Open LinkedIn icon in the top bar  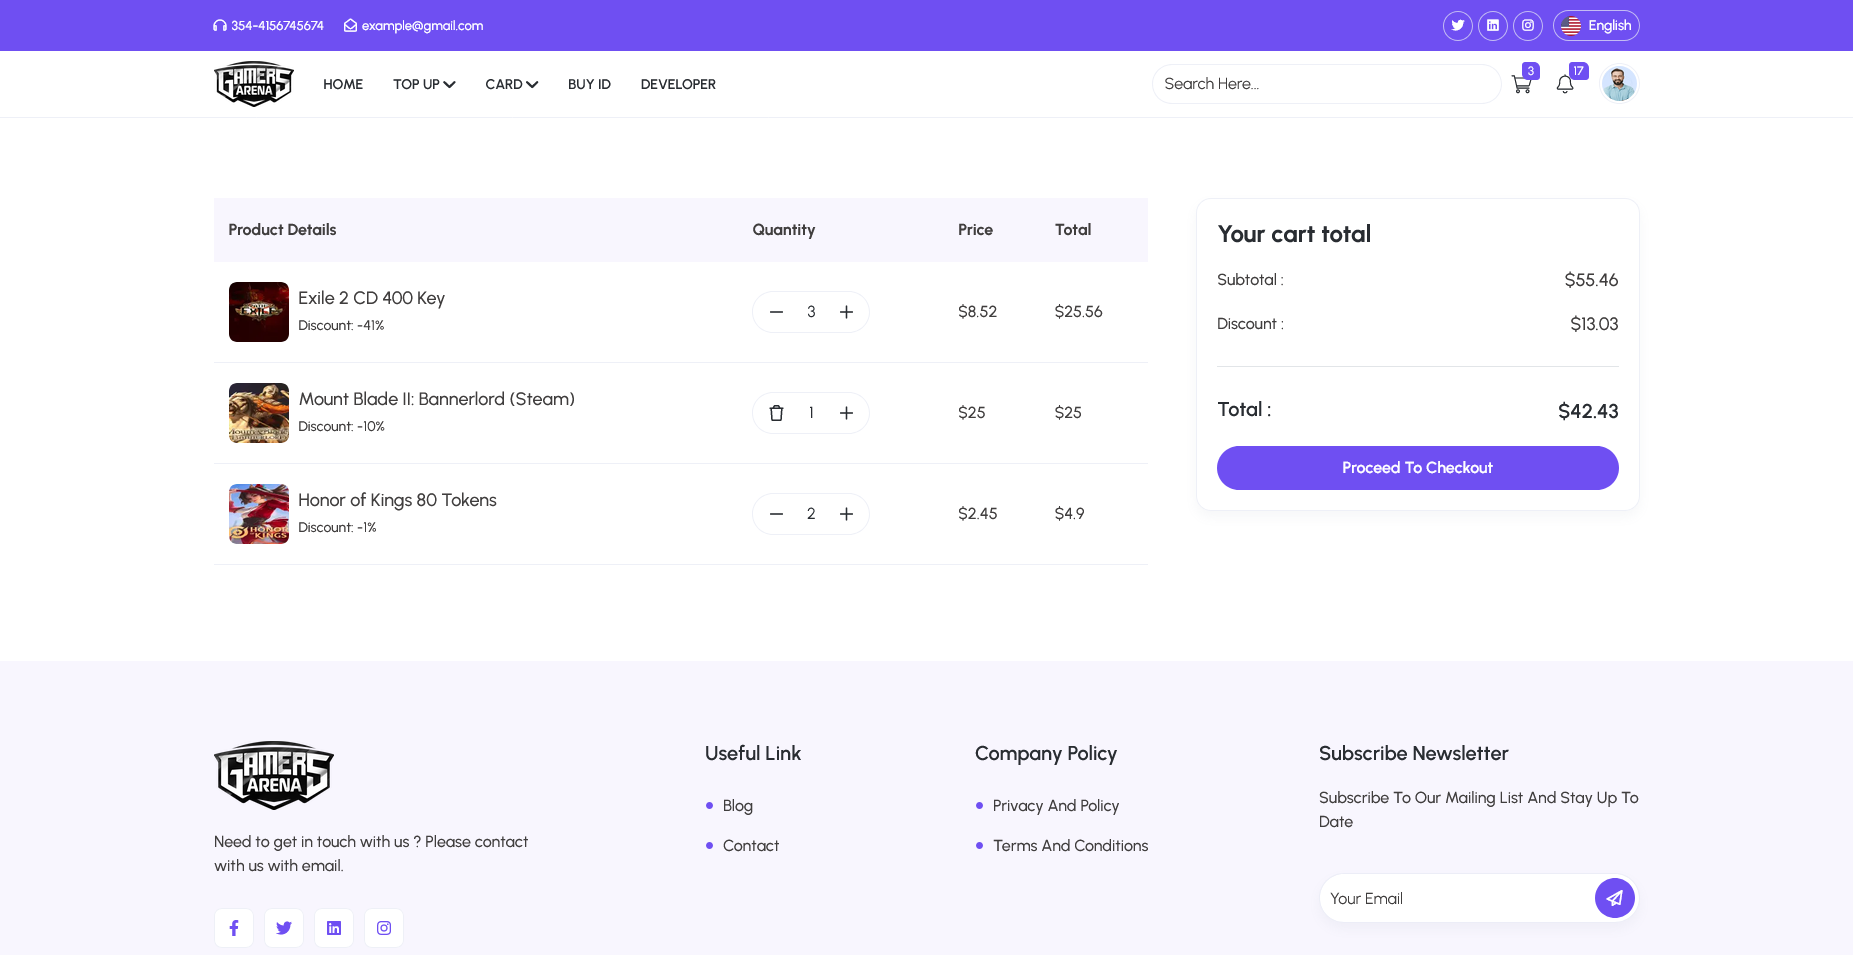[x=1493, y=26]
